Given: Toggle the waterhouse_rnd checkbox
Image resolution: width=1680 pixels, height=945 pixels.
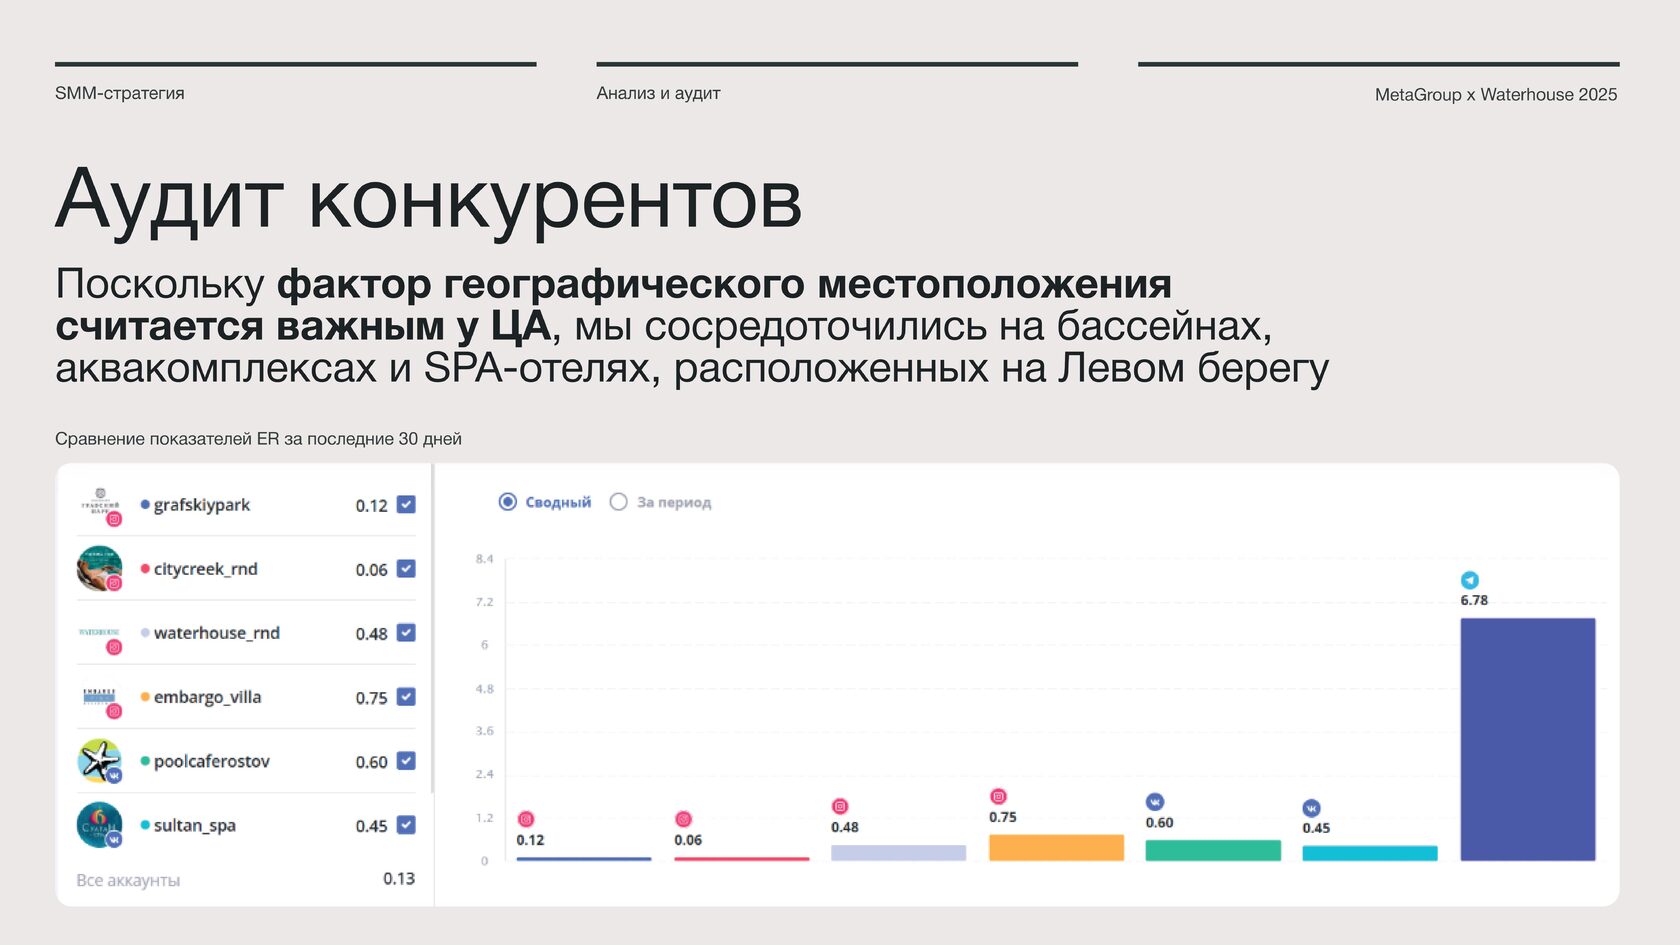Looking at the screenshot, I should (406, 632).
